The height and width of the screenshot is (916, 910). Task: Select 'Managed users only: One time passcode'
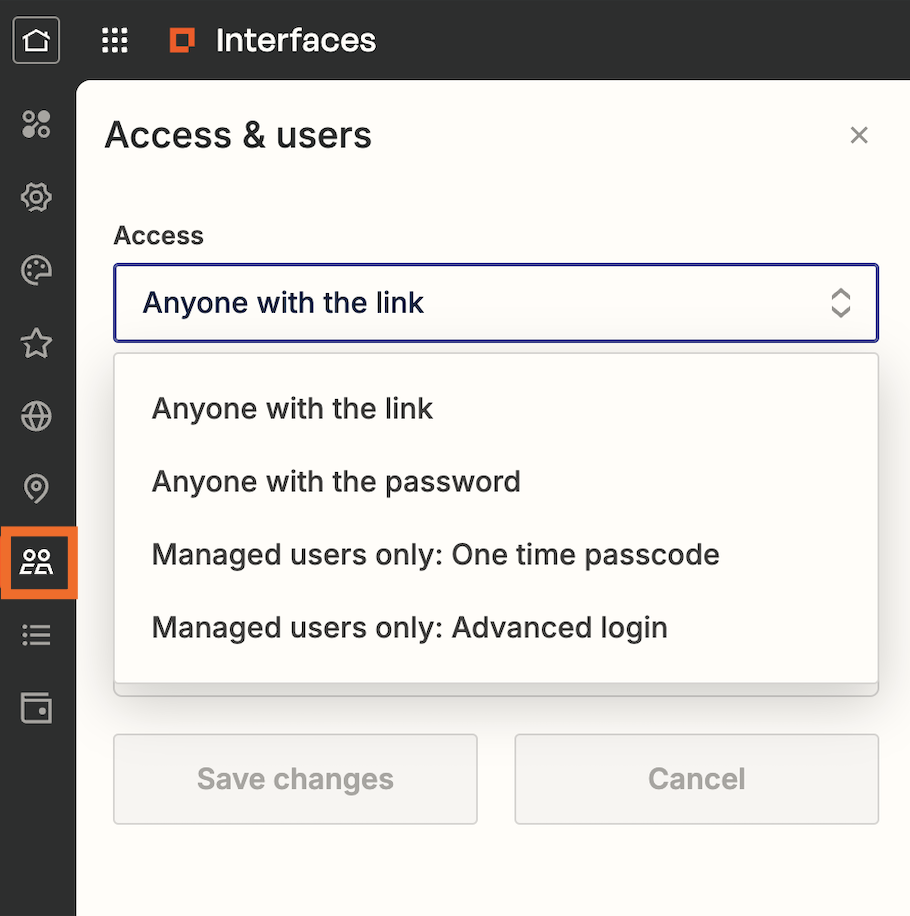point(435,554)
